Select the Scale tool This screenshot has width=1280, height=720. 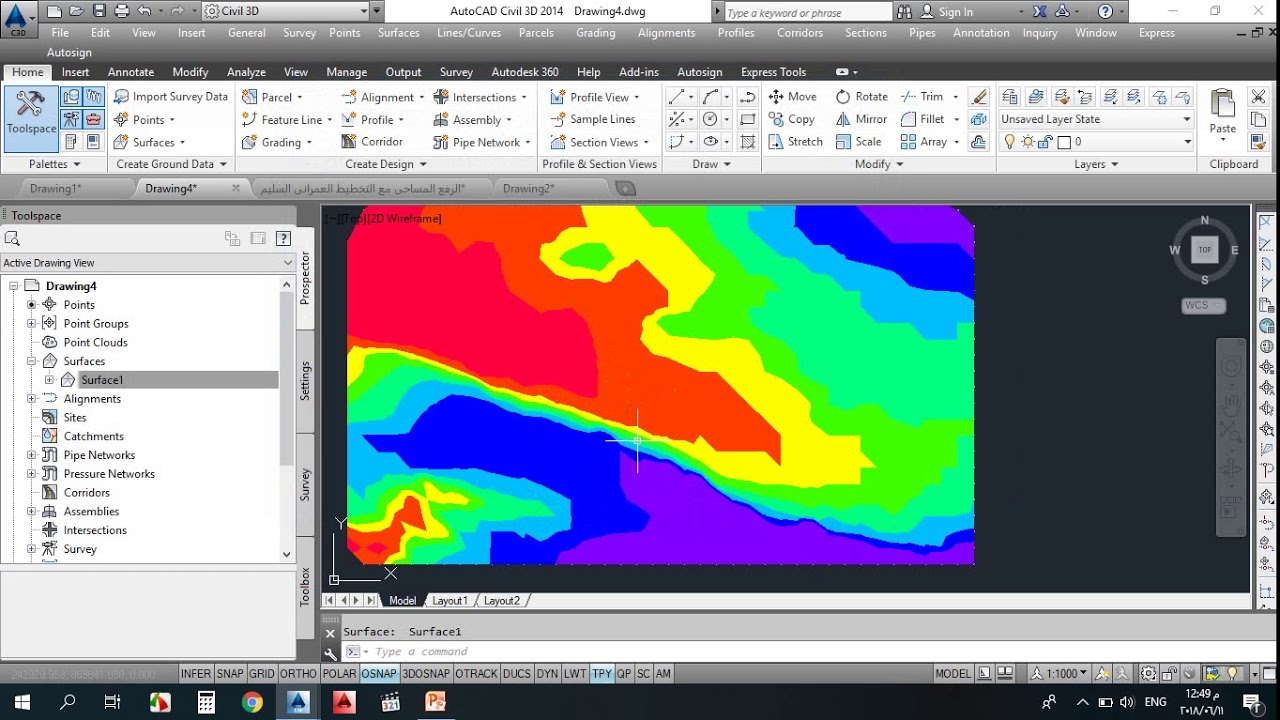(858, 141)
